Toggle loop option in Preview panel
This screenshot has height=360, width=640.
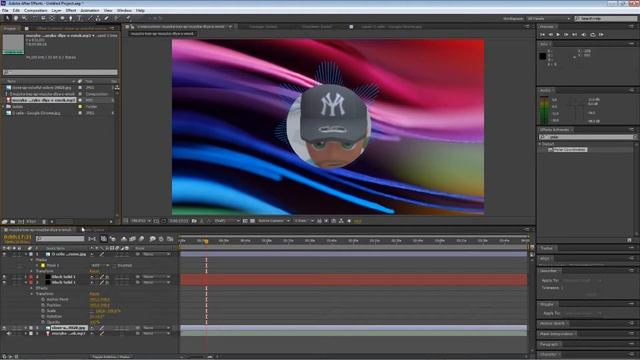[593, 35]
